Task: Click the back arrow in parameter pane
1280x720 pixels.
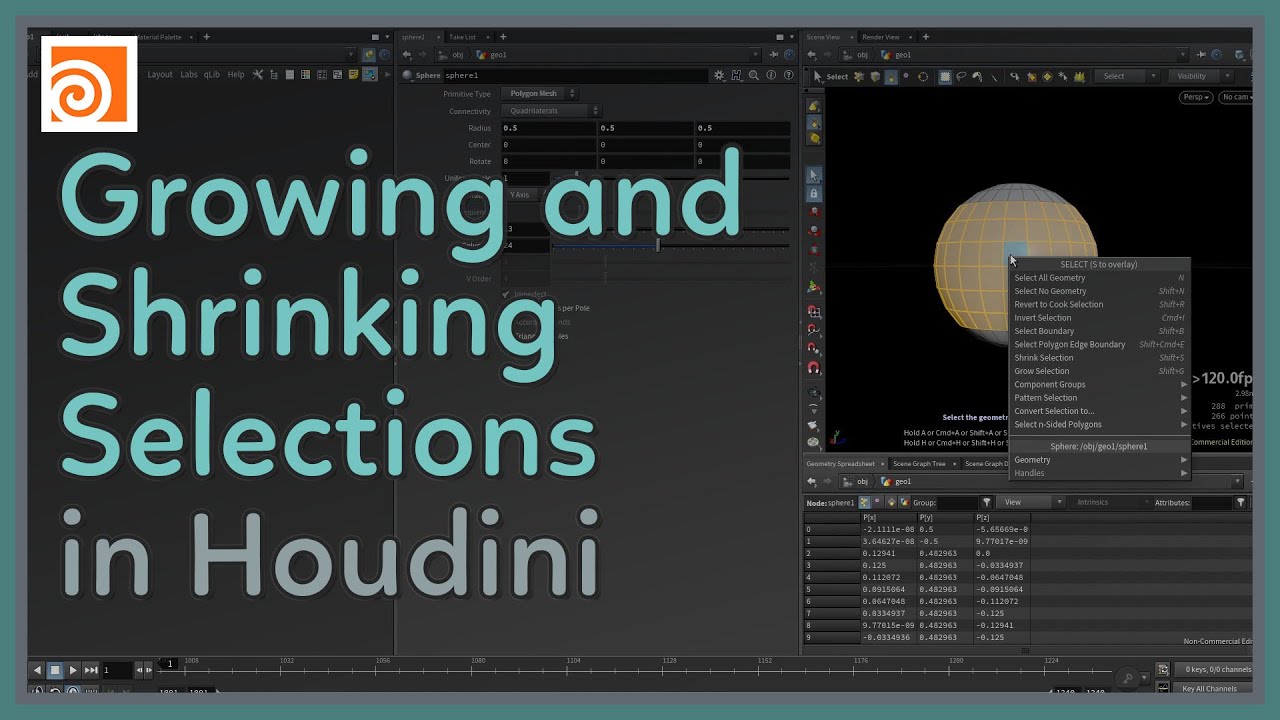Action: coord(407,55)
